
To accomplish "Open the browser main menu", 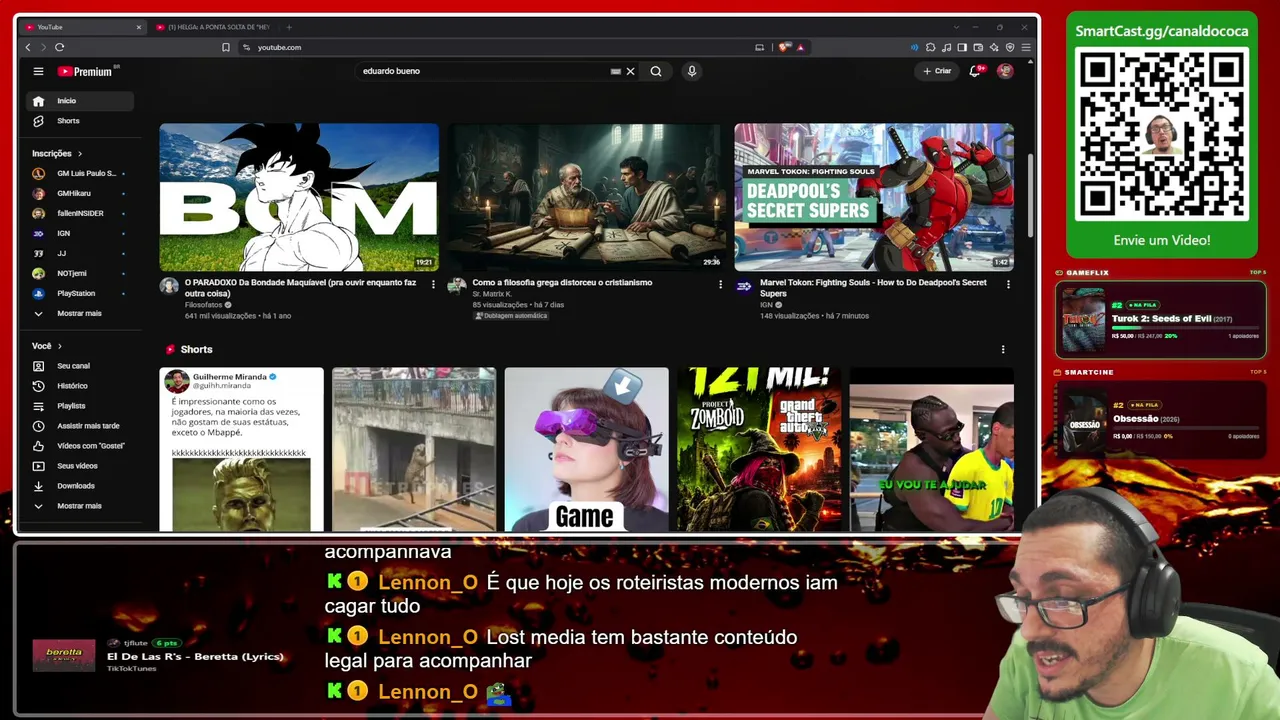I will [x=1026, y=47].
